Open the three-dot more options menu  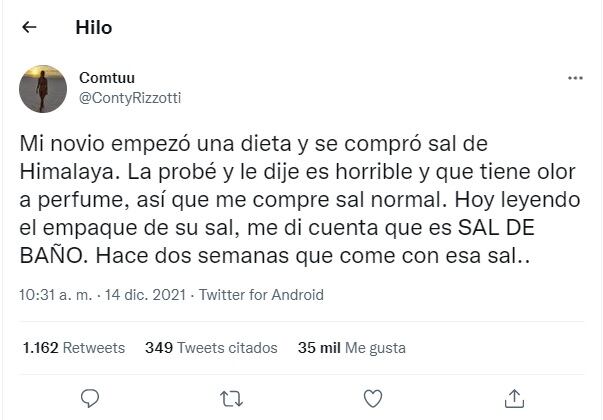tap(575, 78)
